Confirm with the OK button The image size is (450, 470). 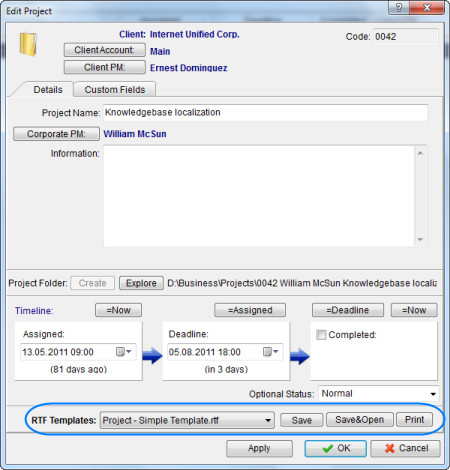tap(335, 448)
